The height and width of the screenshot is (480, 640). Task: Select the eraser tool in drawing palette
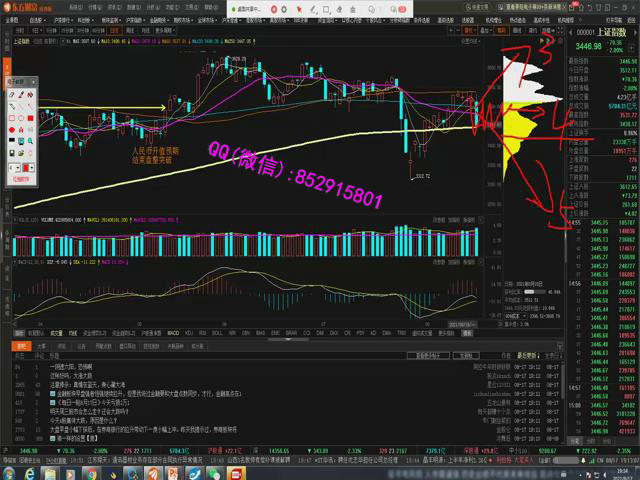(x=11, y=94)
